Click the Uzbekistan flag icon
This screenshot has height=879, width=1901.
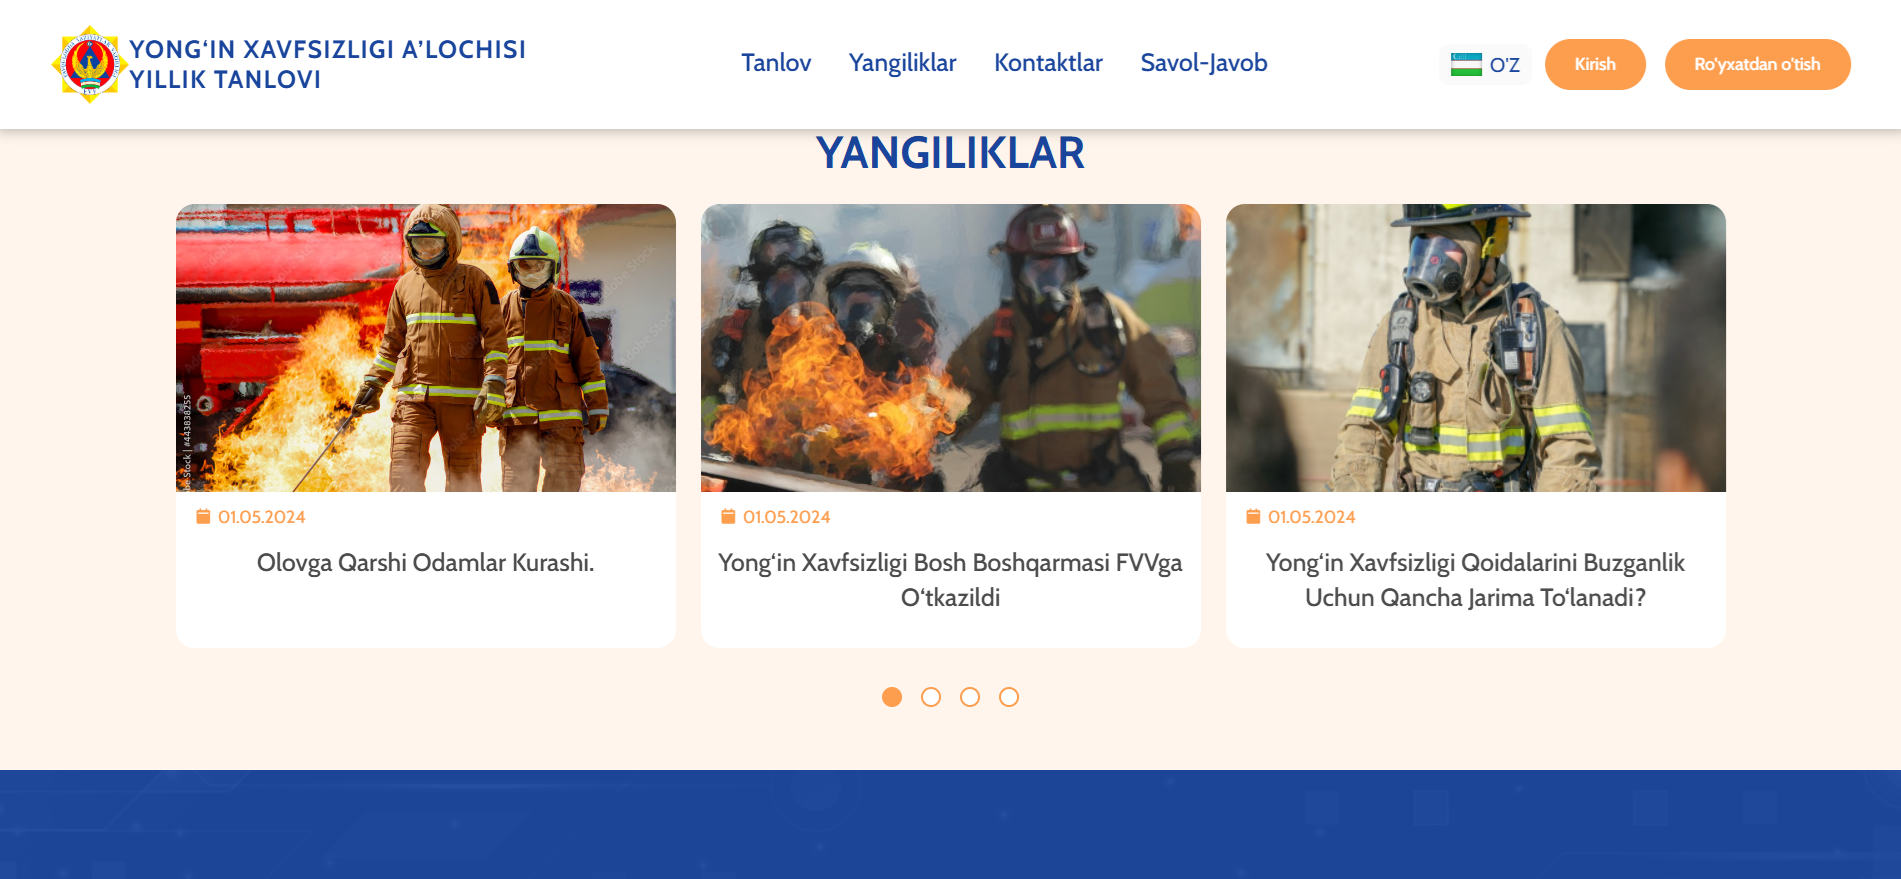[1466, 65]
